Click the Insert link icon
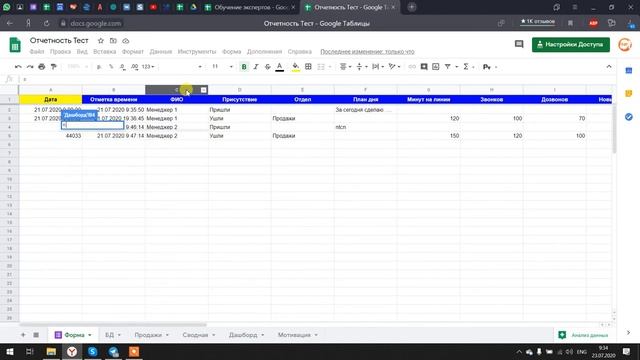The image size is (640, 360). click(412, 67)
